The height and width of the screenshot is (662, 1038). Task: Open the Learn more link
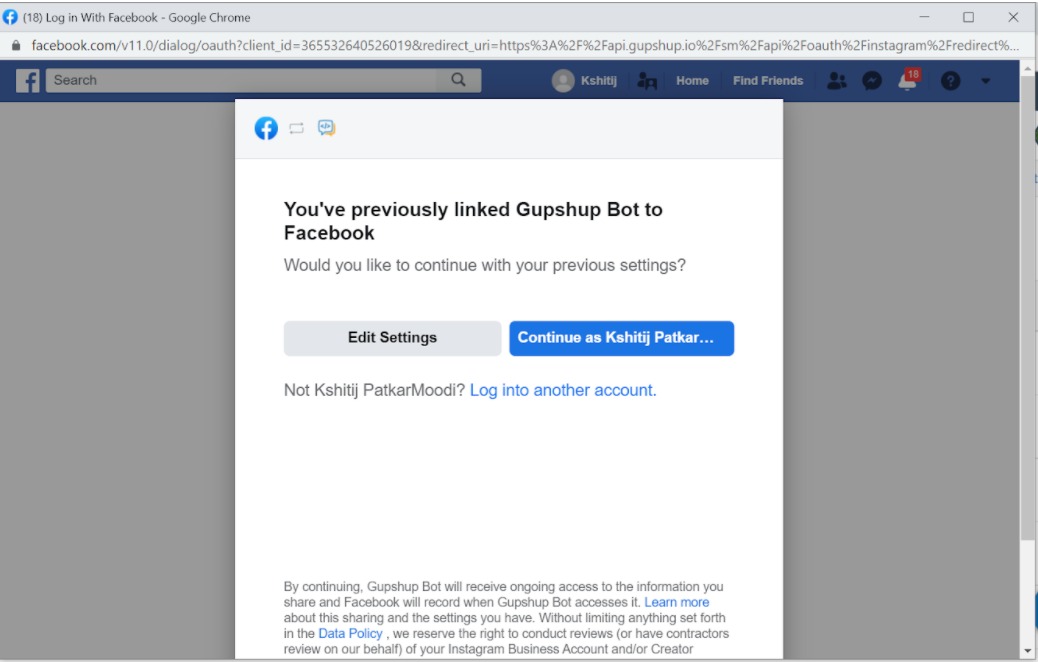point(677,602)
